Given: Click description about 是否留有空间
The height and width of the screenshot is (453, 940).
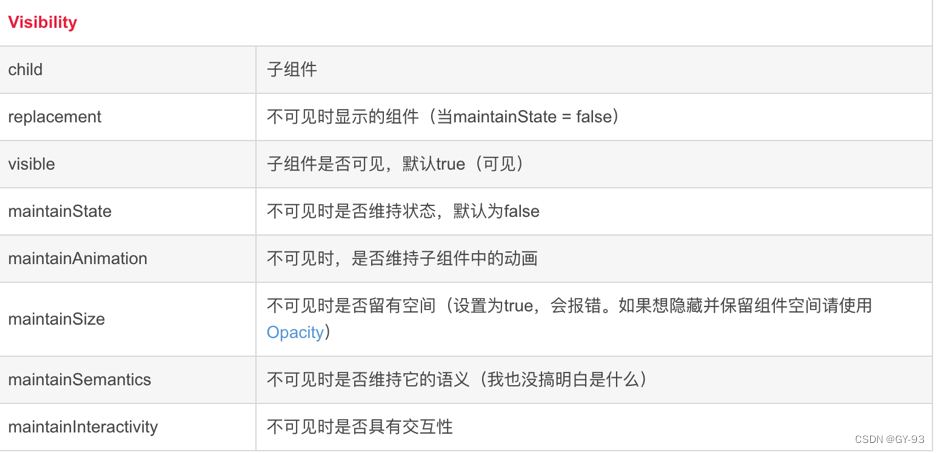Looking at the screenshot, I should [568, 319].
